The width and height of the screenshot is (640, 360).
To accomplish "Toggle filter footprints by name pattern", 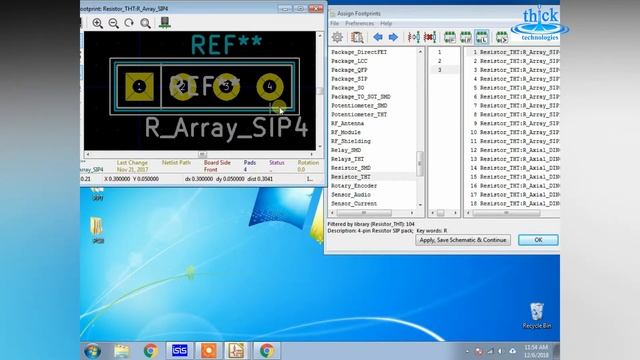I will [x=502, y=37].
